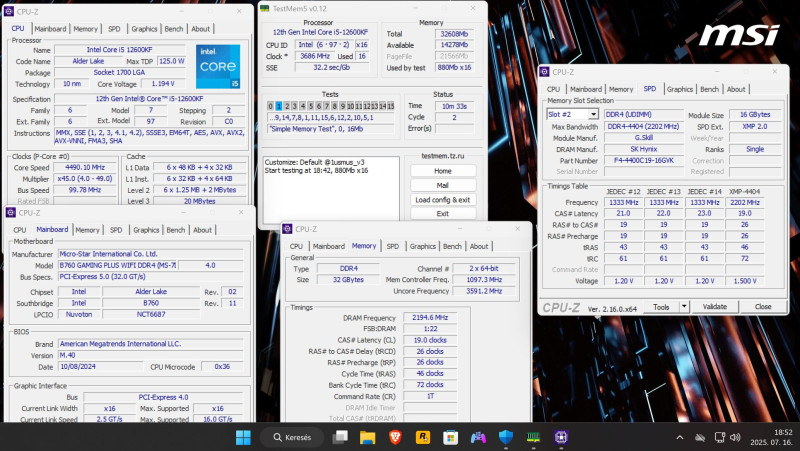Image resolution: width=800 pixels, height=451 pixels.
Task: Click the Total memory value 32608Mb
Action: click(x=454, y=34)
